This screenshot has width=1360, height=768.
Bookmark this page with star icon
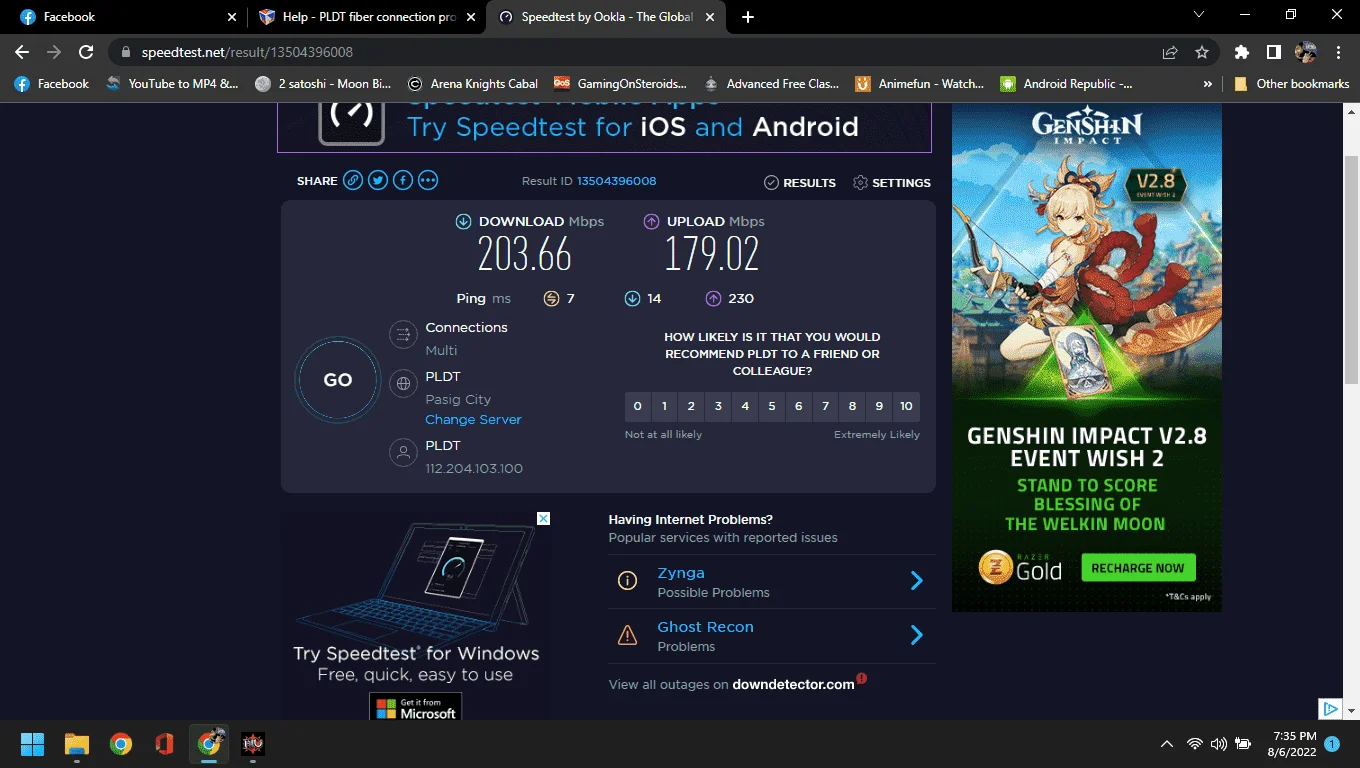tap(1202, 52)
